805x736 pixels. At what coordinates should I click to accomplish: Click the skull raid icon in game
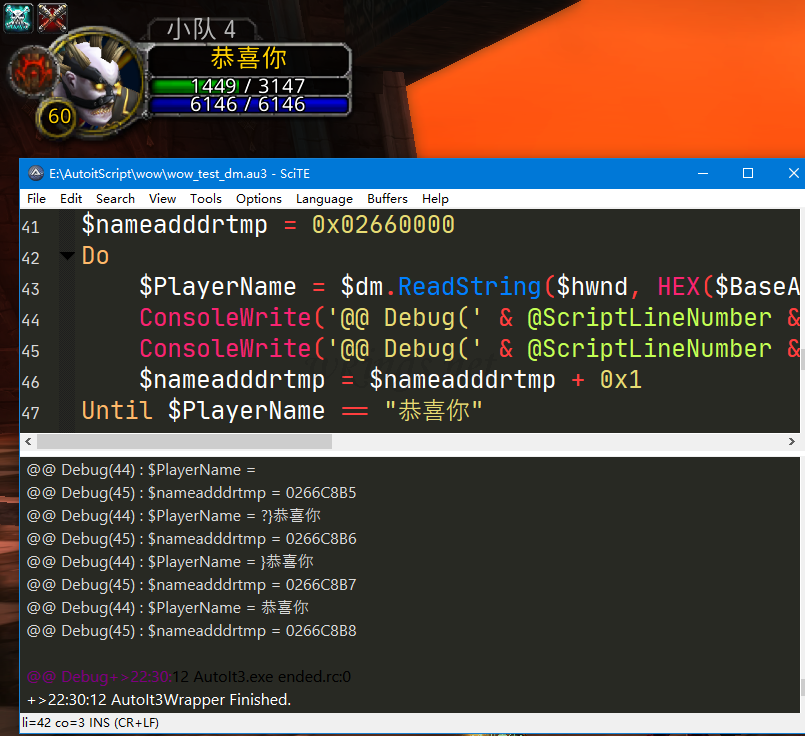pyautogui.click(x=18, y=17)
